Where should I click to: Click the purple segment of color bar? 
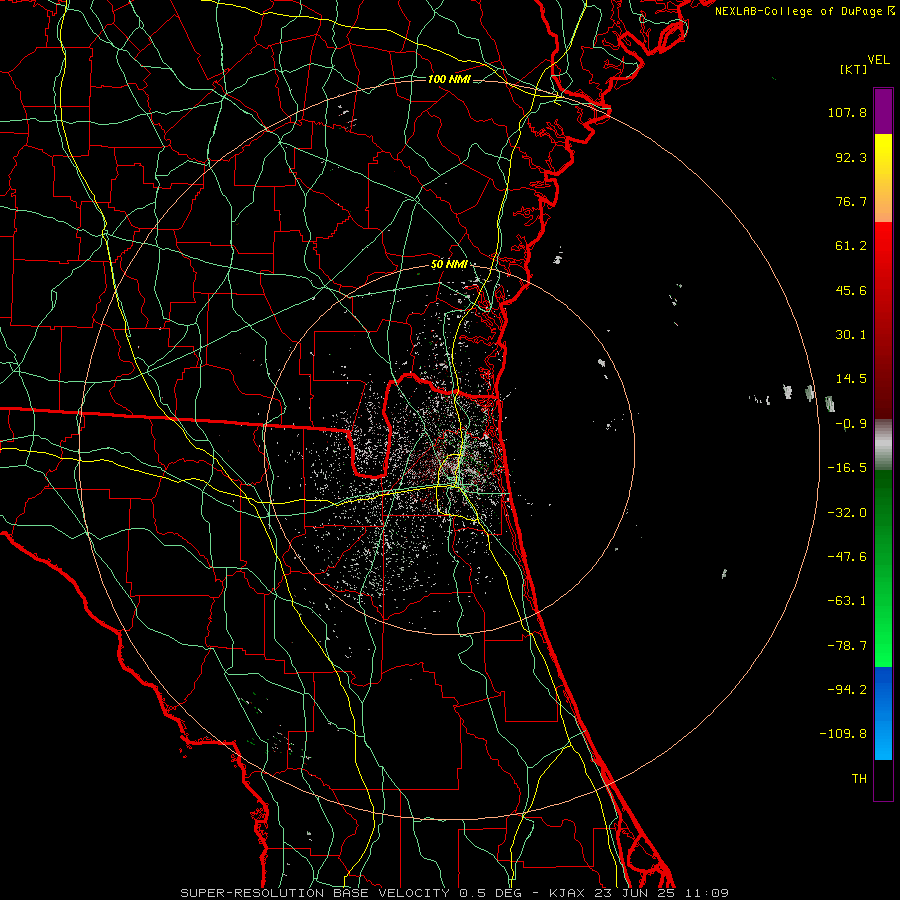[x=883, y=111]
